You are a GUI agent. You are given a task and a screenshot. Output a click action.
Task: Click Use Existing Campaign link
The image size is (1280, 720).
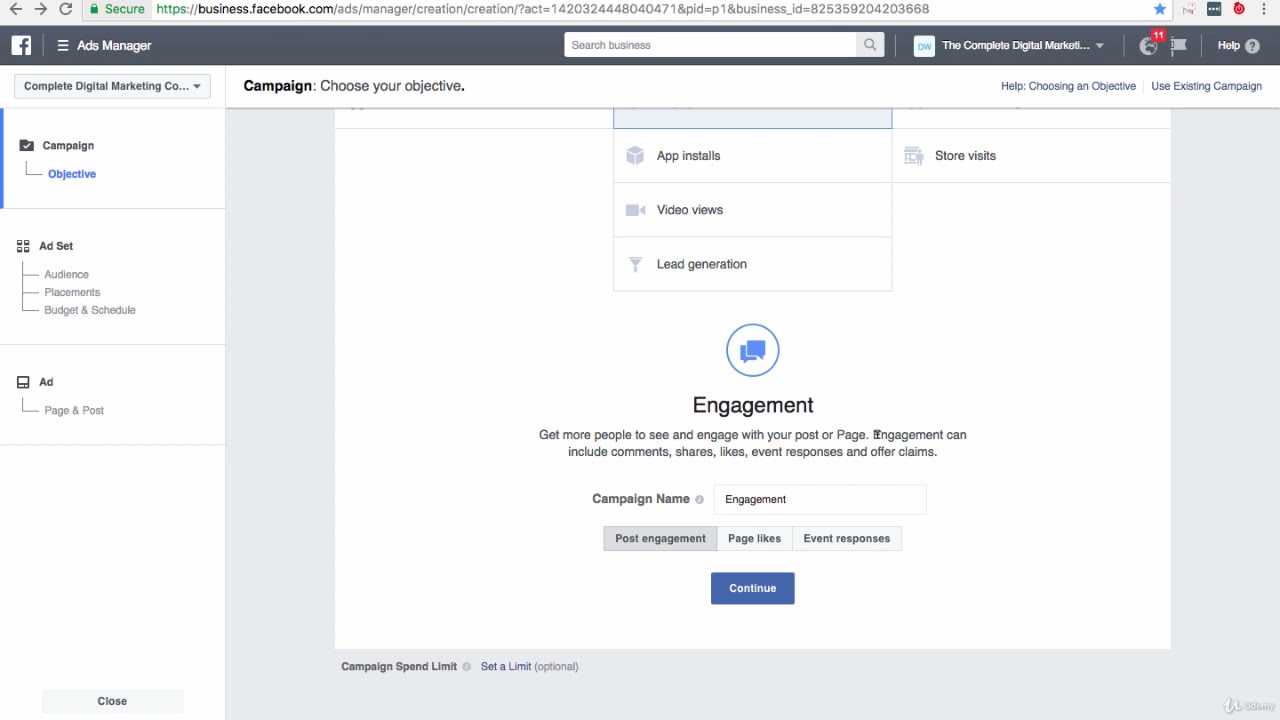coord(1206,86)
